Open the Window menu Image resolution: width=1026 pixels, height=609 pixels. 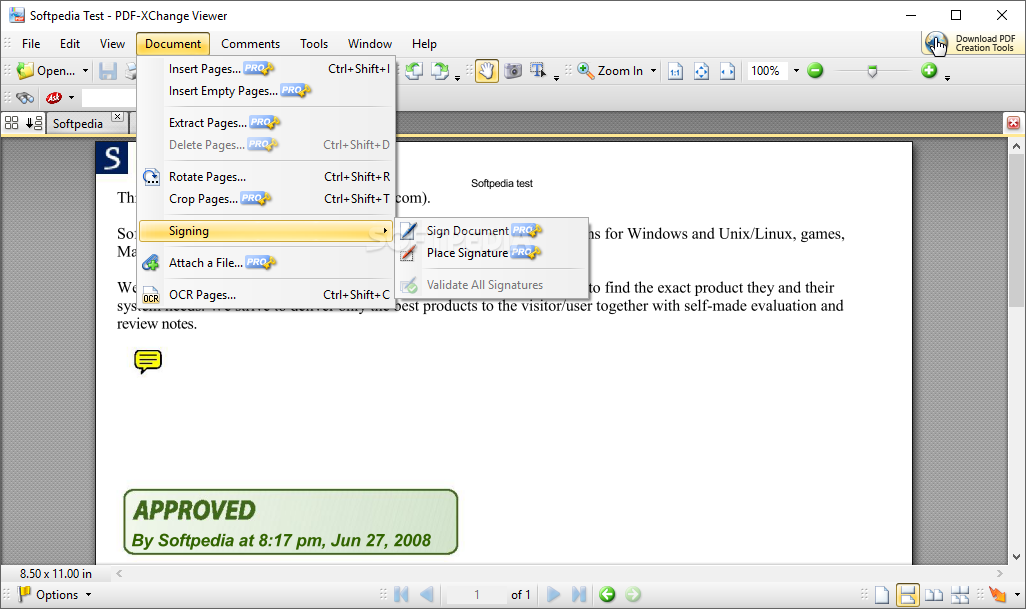click(x=370, y=44)
